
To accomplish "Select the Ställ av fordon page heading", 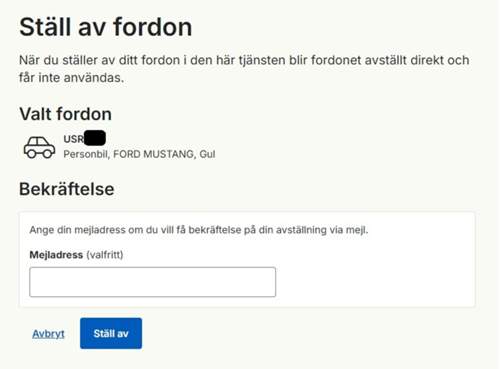I will pyautogui.click(x=106, y=27).
